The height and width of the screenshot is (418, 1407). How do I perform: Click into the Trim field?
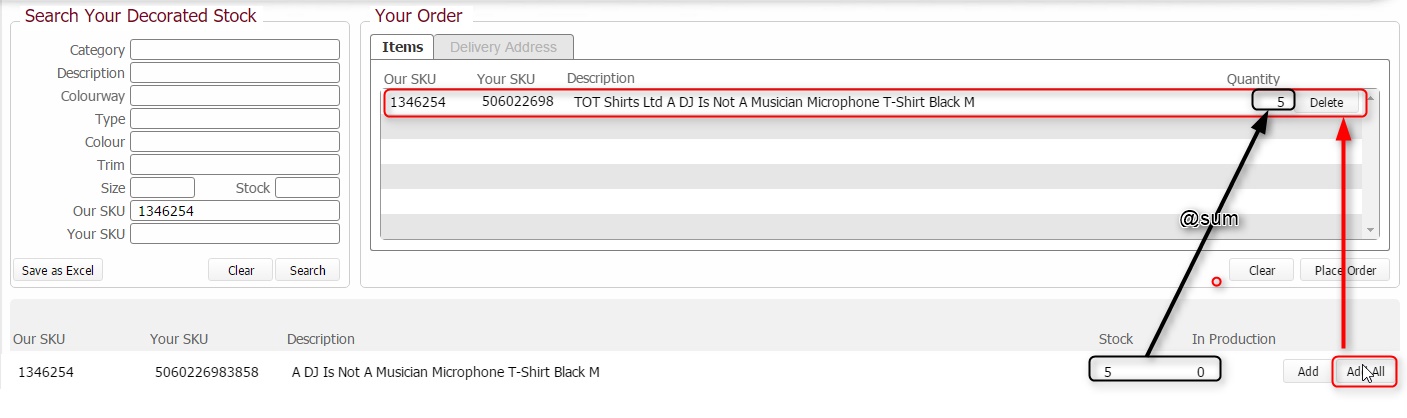coord(235,165)
